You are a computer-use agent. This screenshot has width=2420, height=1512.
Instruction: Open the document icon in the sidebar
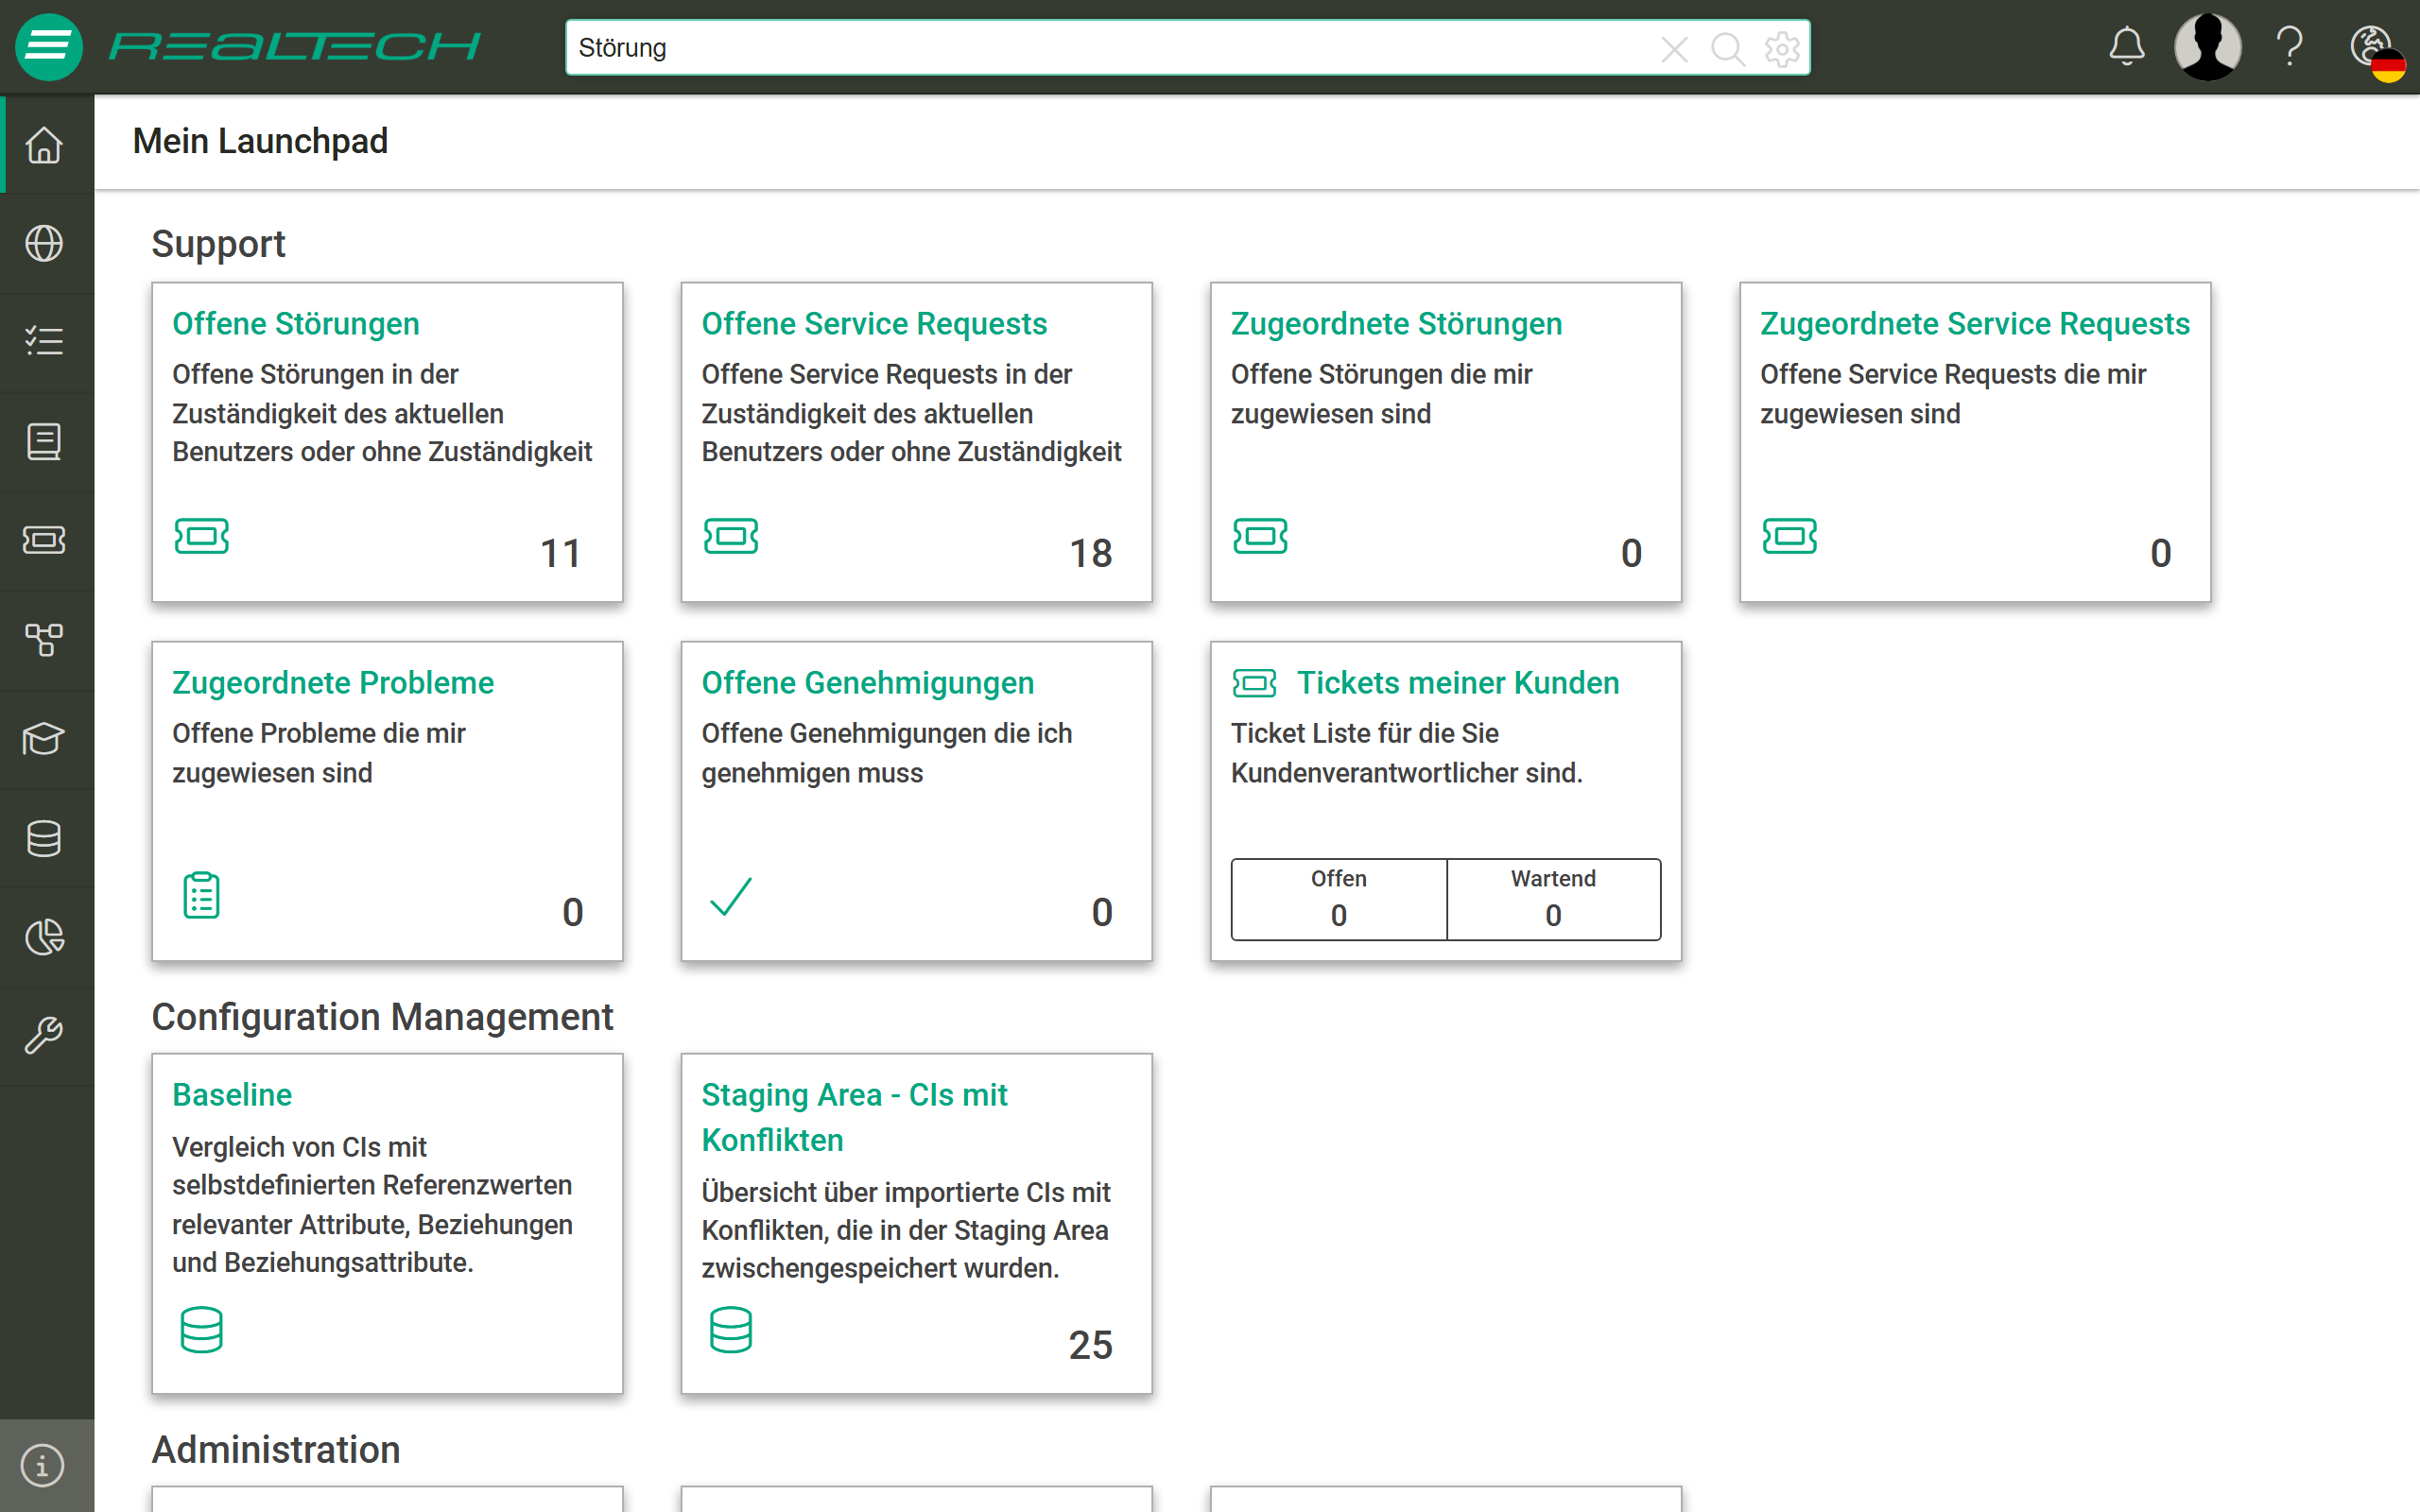[44, 441]
